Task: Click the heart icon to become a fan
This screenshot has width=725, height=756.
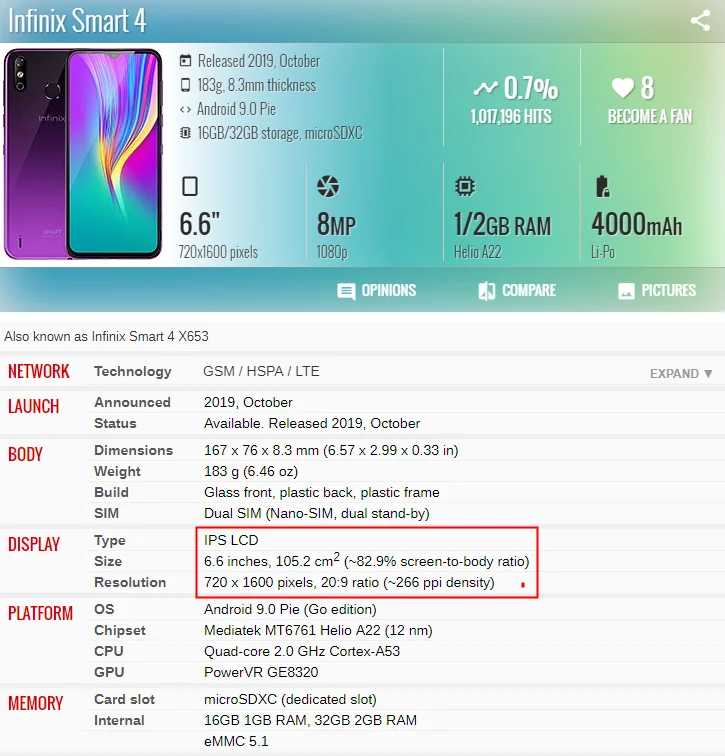Action: point(622,88)
